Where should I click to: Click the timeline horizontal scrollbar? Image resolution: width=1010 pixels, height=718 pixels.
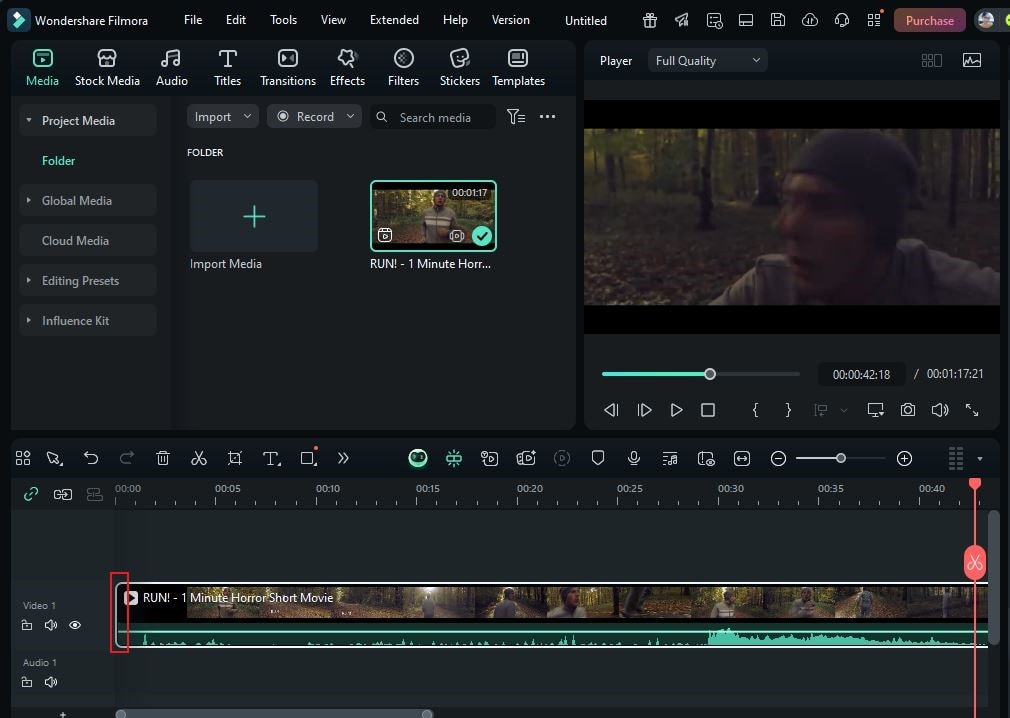274,713
